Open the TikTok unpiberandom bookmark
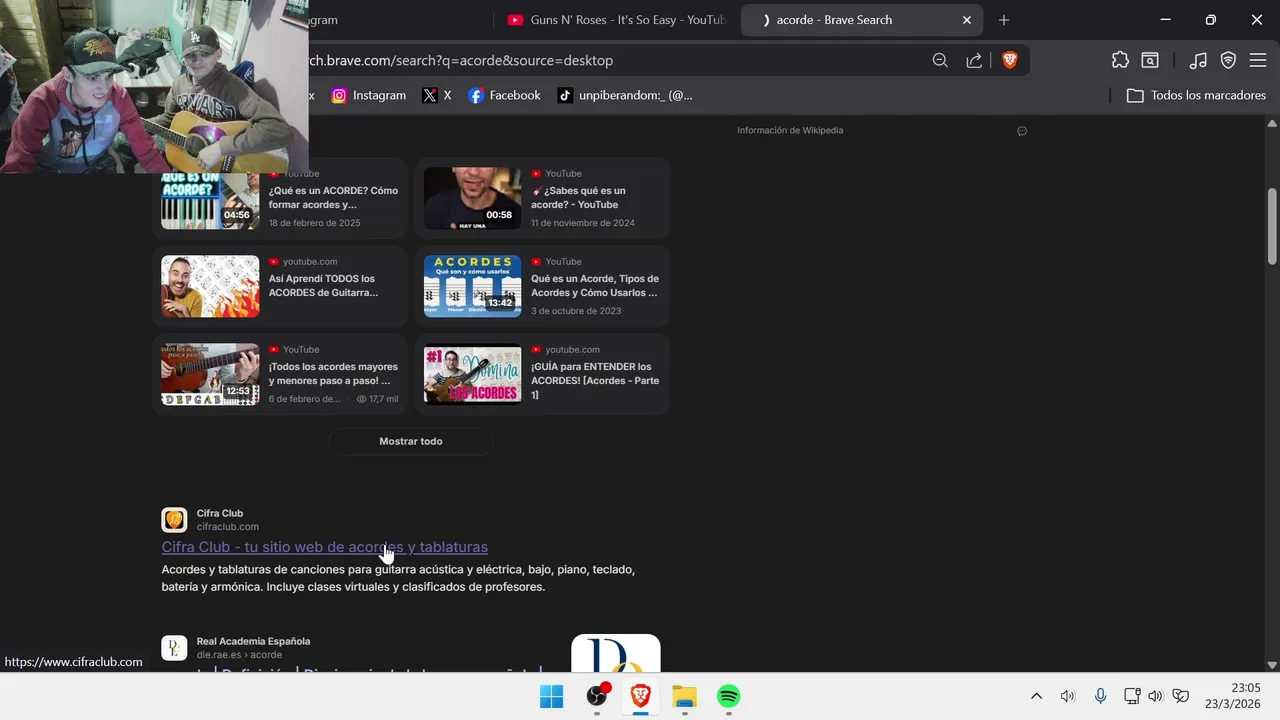The width and height of the screenshot is (1280, 720). click(x=624, y=95)
